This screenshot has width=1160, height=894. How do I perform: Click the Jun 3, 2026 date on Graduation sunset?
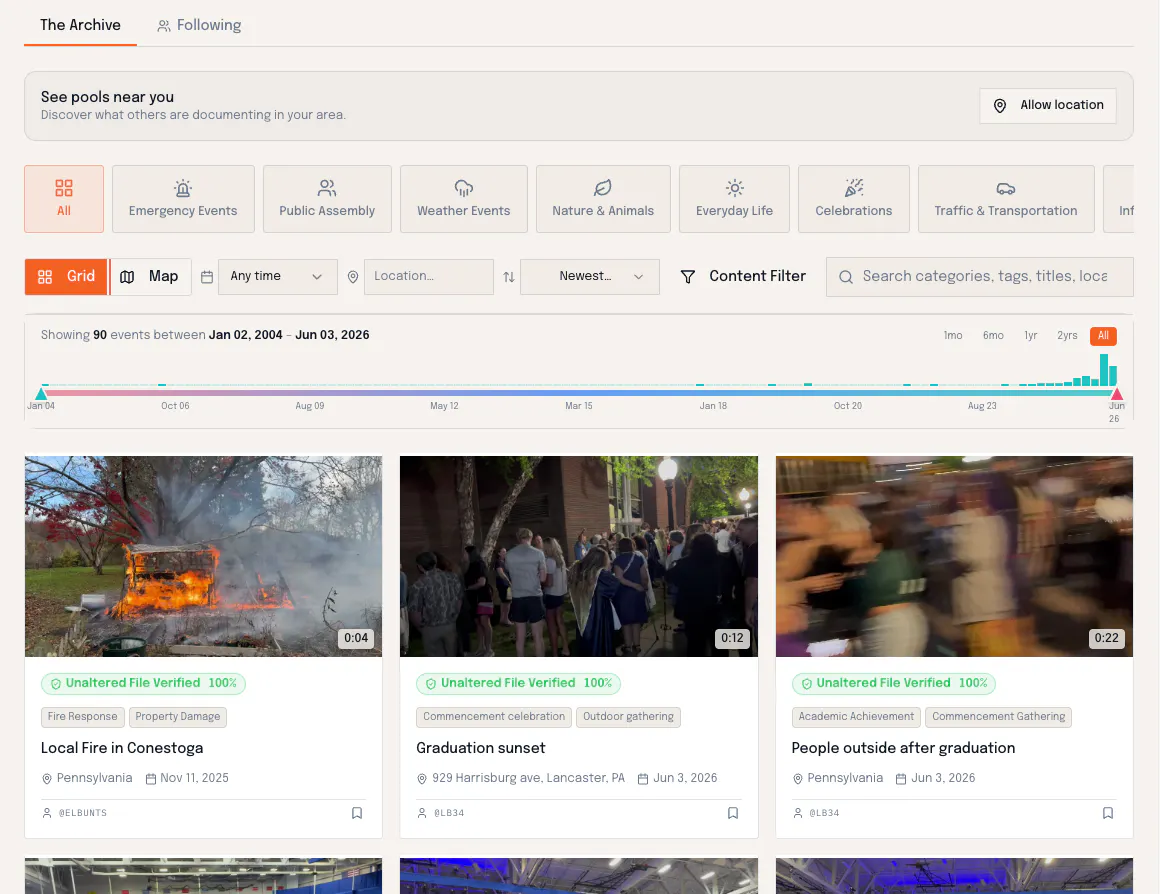(x=685, y=779)
